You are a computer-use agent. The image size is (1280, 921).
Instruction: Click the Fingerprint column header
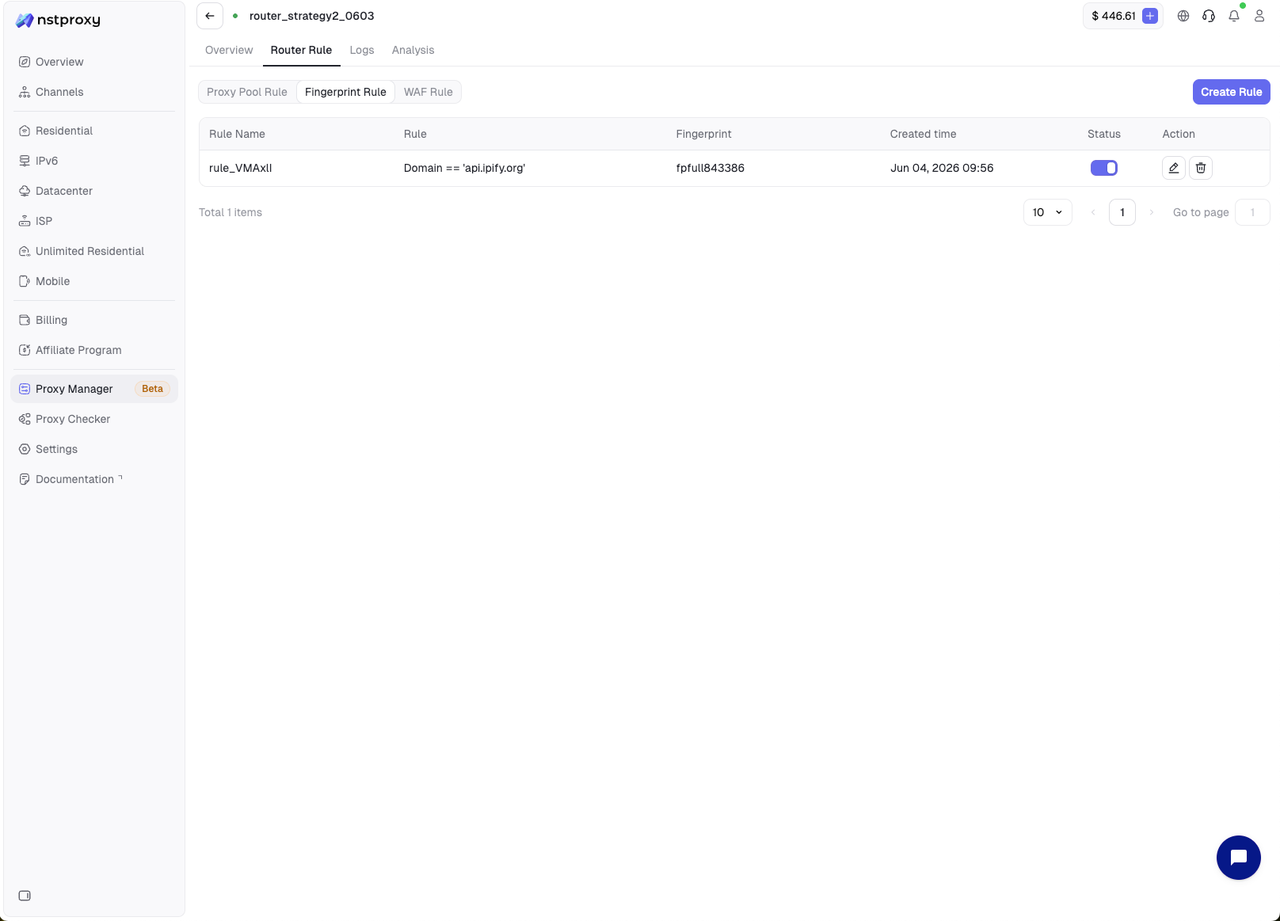[x=703, y=134]
